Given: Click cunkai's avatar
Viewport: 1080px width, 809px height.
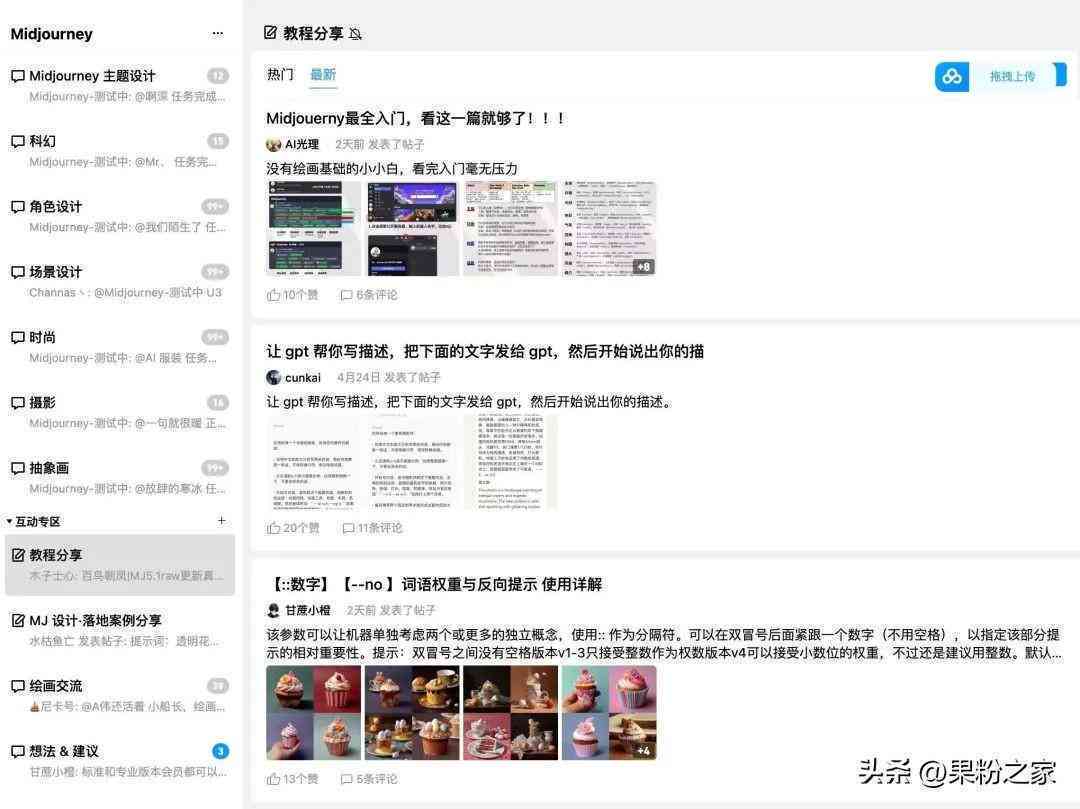Looking at the screenshot, I should tap(273, 377).
